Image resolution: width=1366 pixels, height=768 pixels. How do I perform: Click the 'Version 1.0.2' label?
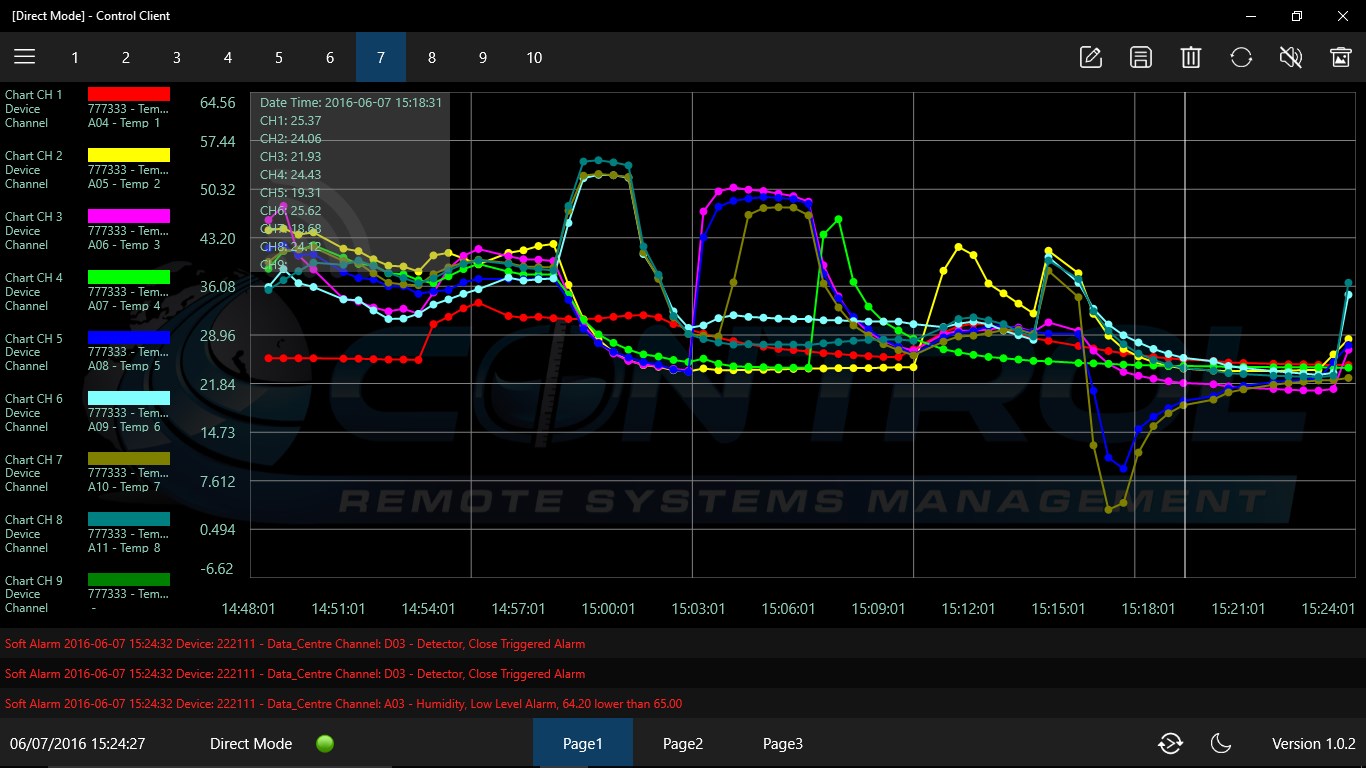1314,744
